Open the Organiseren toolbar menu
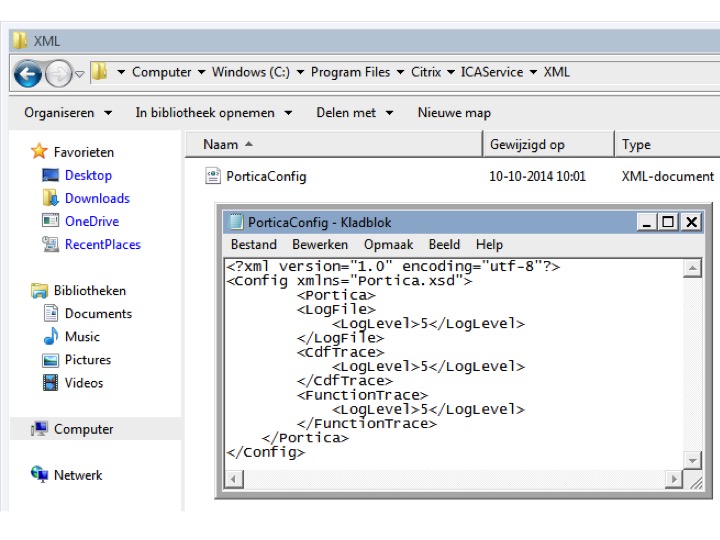This screenshot has width=720, height=540. point(68,113)
